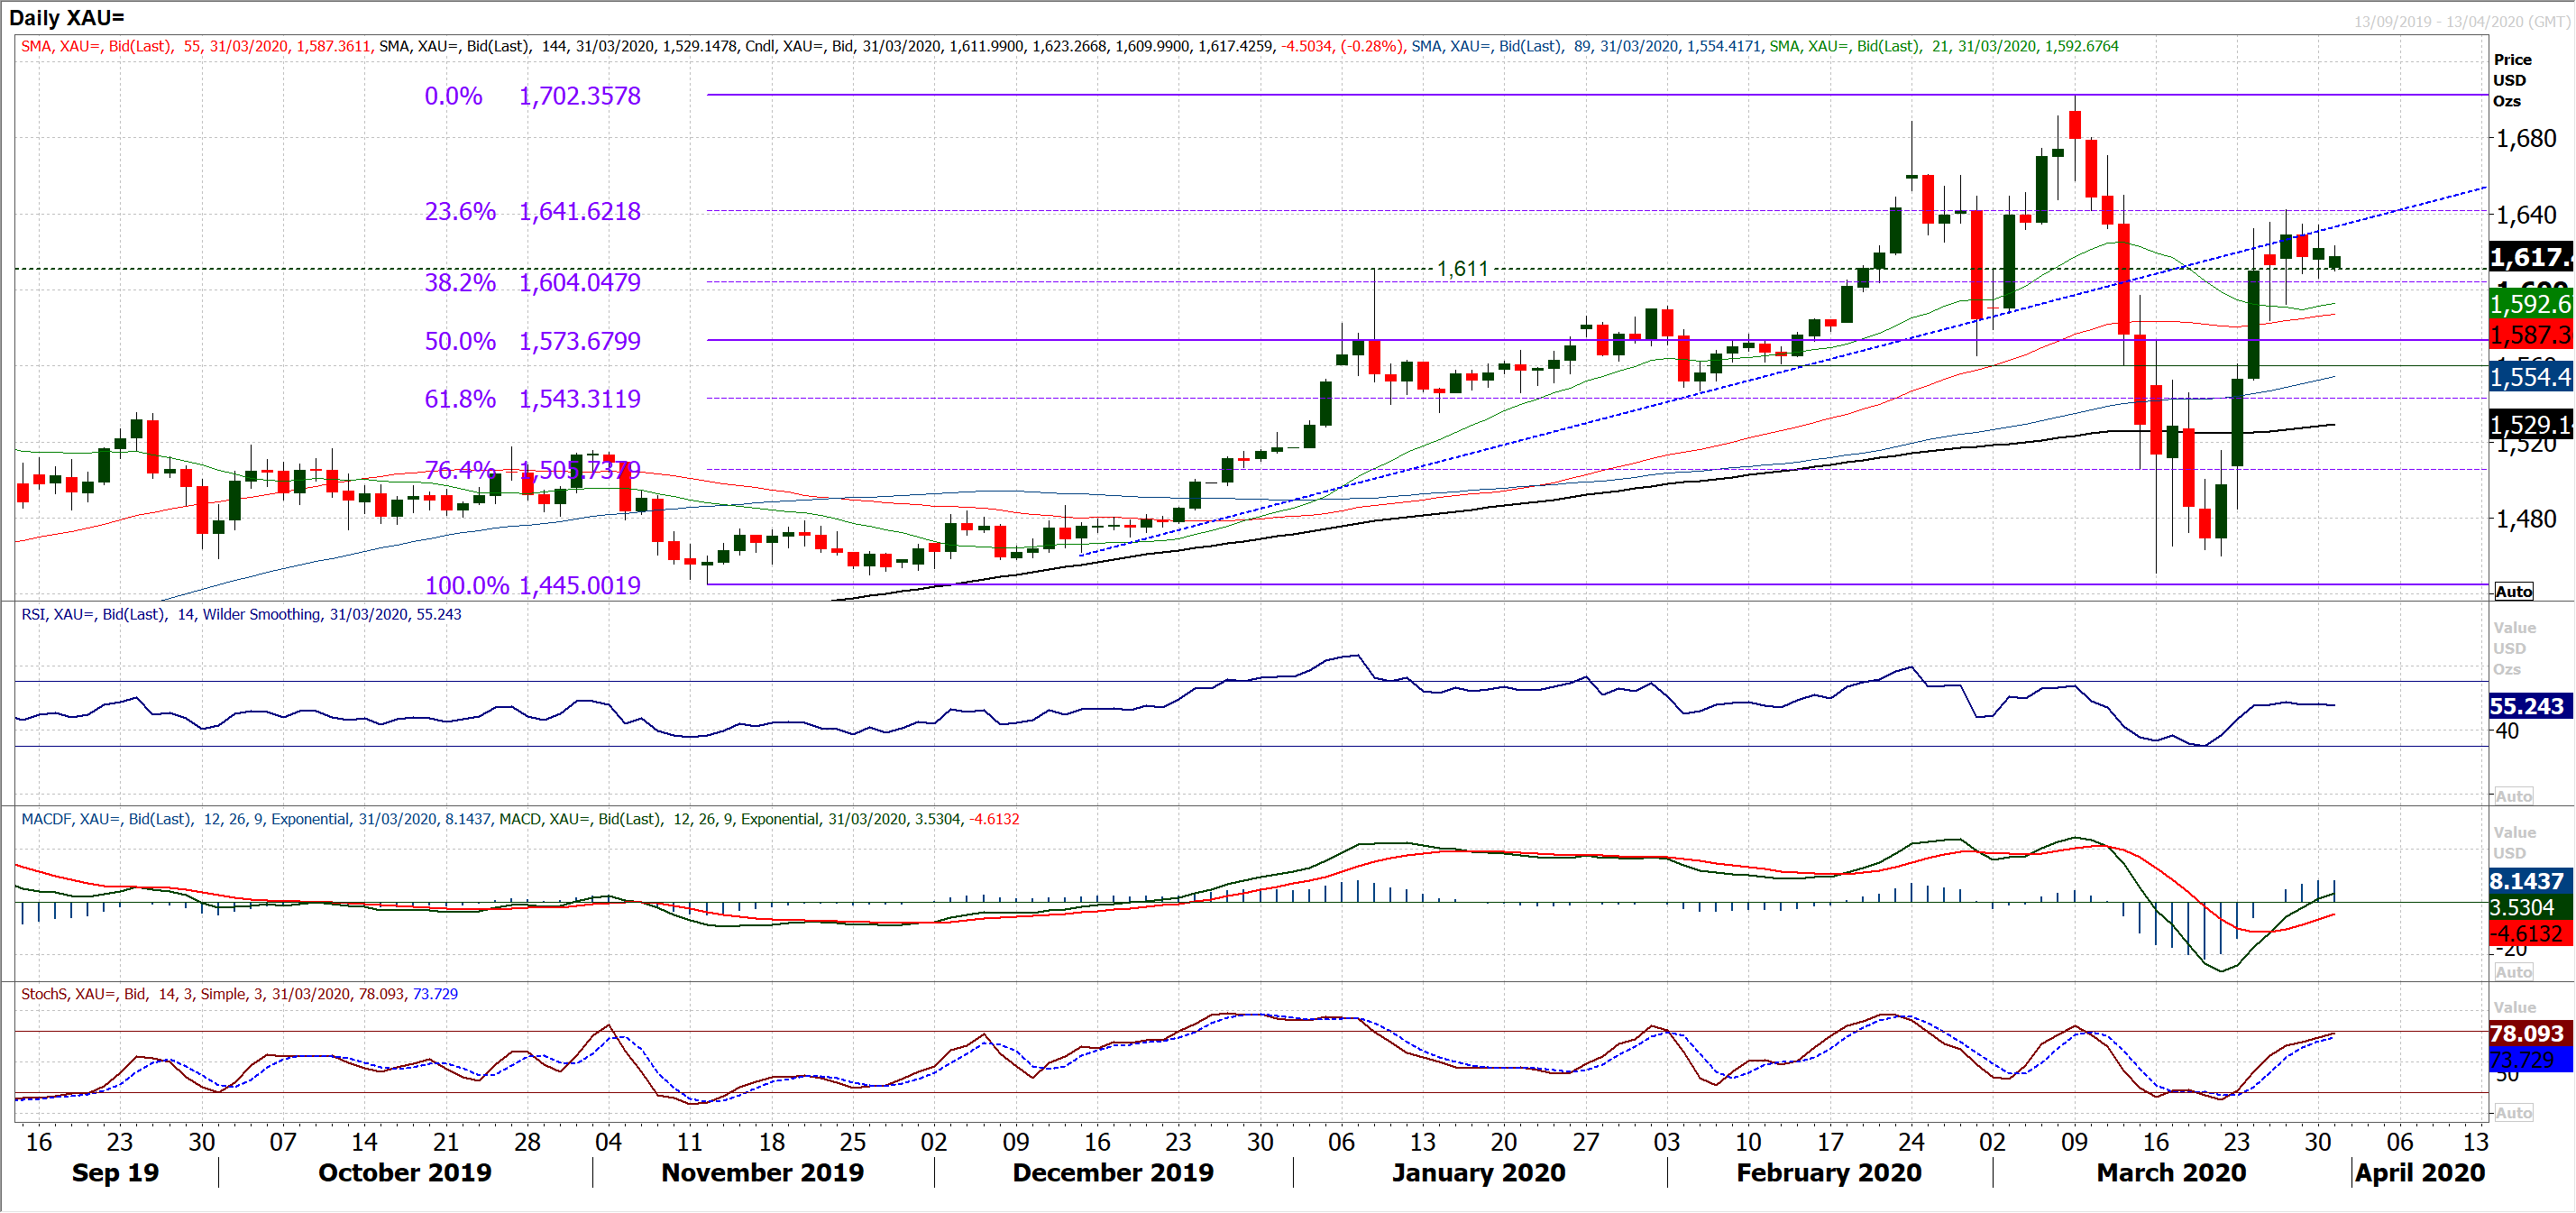Click the March 2020 month label
This screenshot has height=1213, width=2576.
pos(2171,1172)
